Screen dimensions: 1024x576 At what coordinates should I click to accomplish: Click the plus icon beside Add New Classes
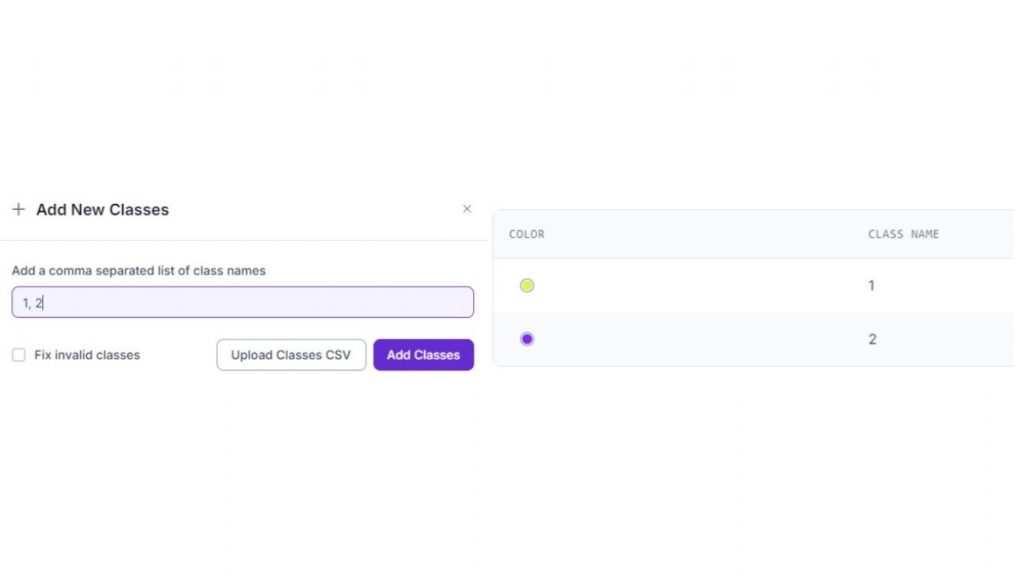18,210
